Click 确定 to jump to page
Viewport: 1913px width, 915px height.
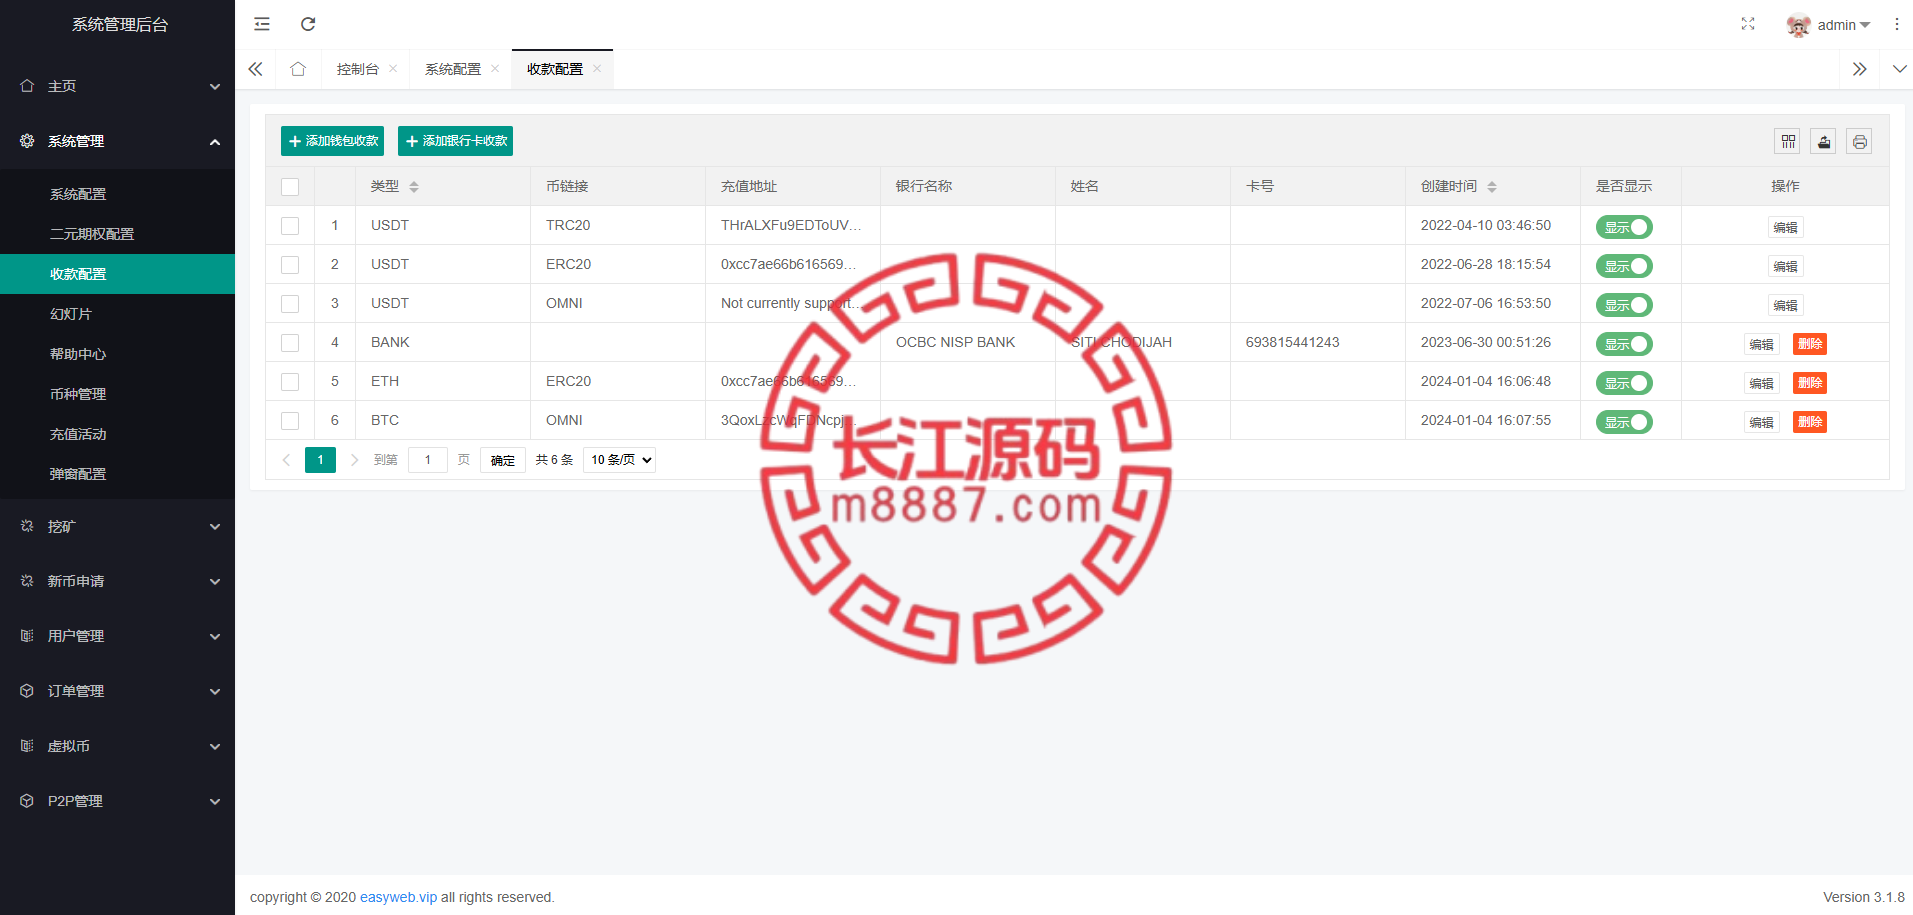coord(502,460)
